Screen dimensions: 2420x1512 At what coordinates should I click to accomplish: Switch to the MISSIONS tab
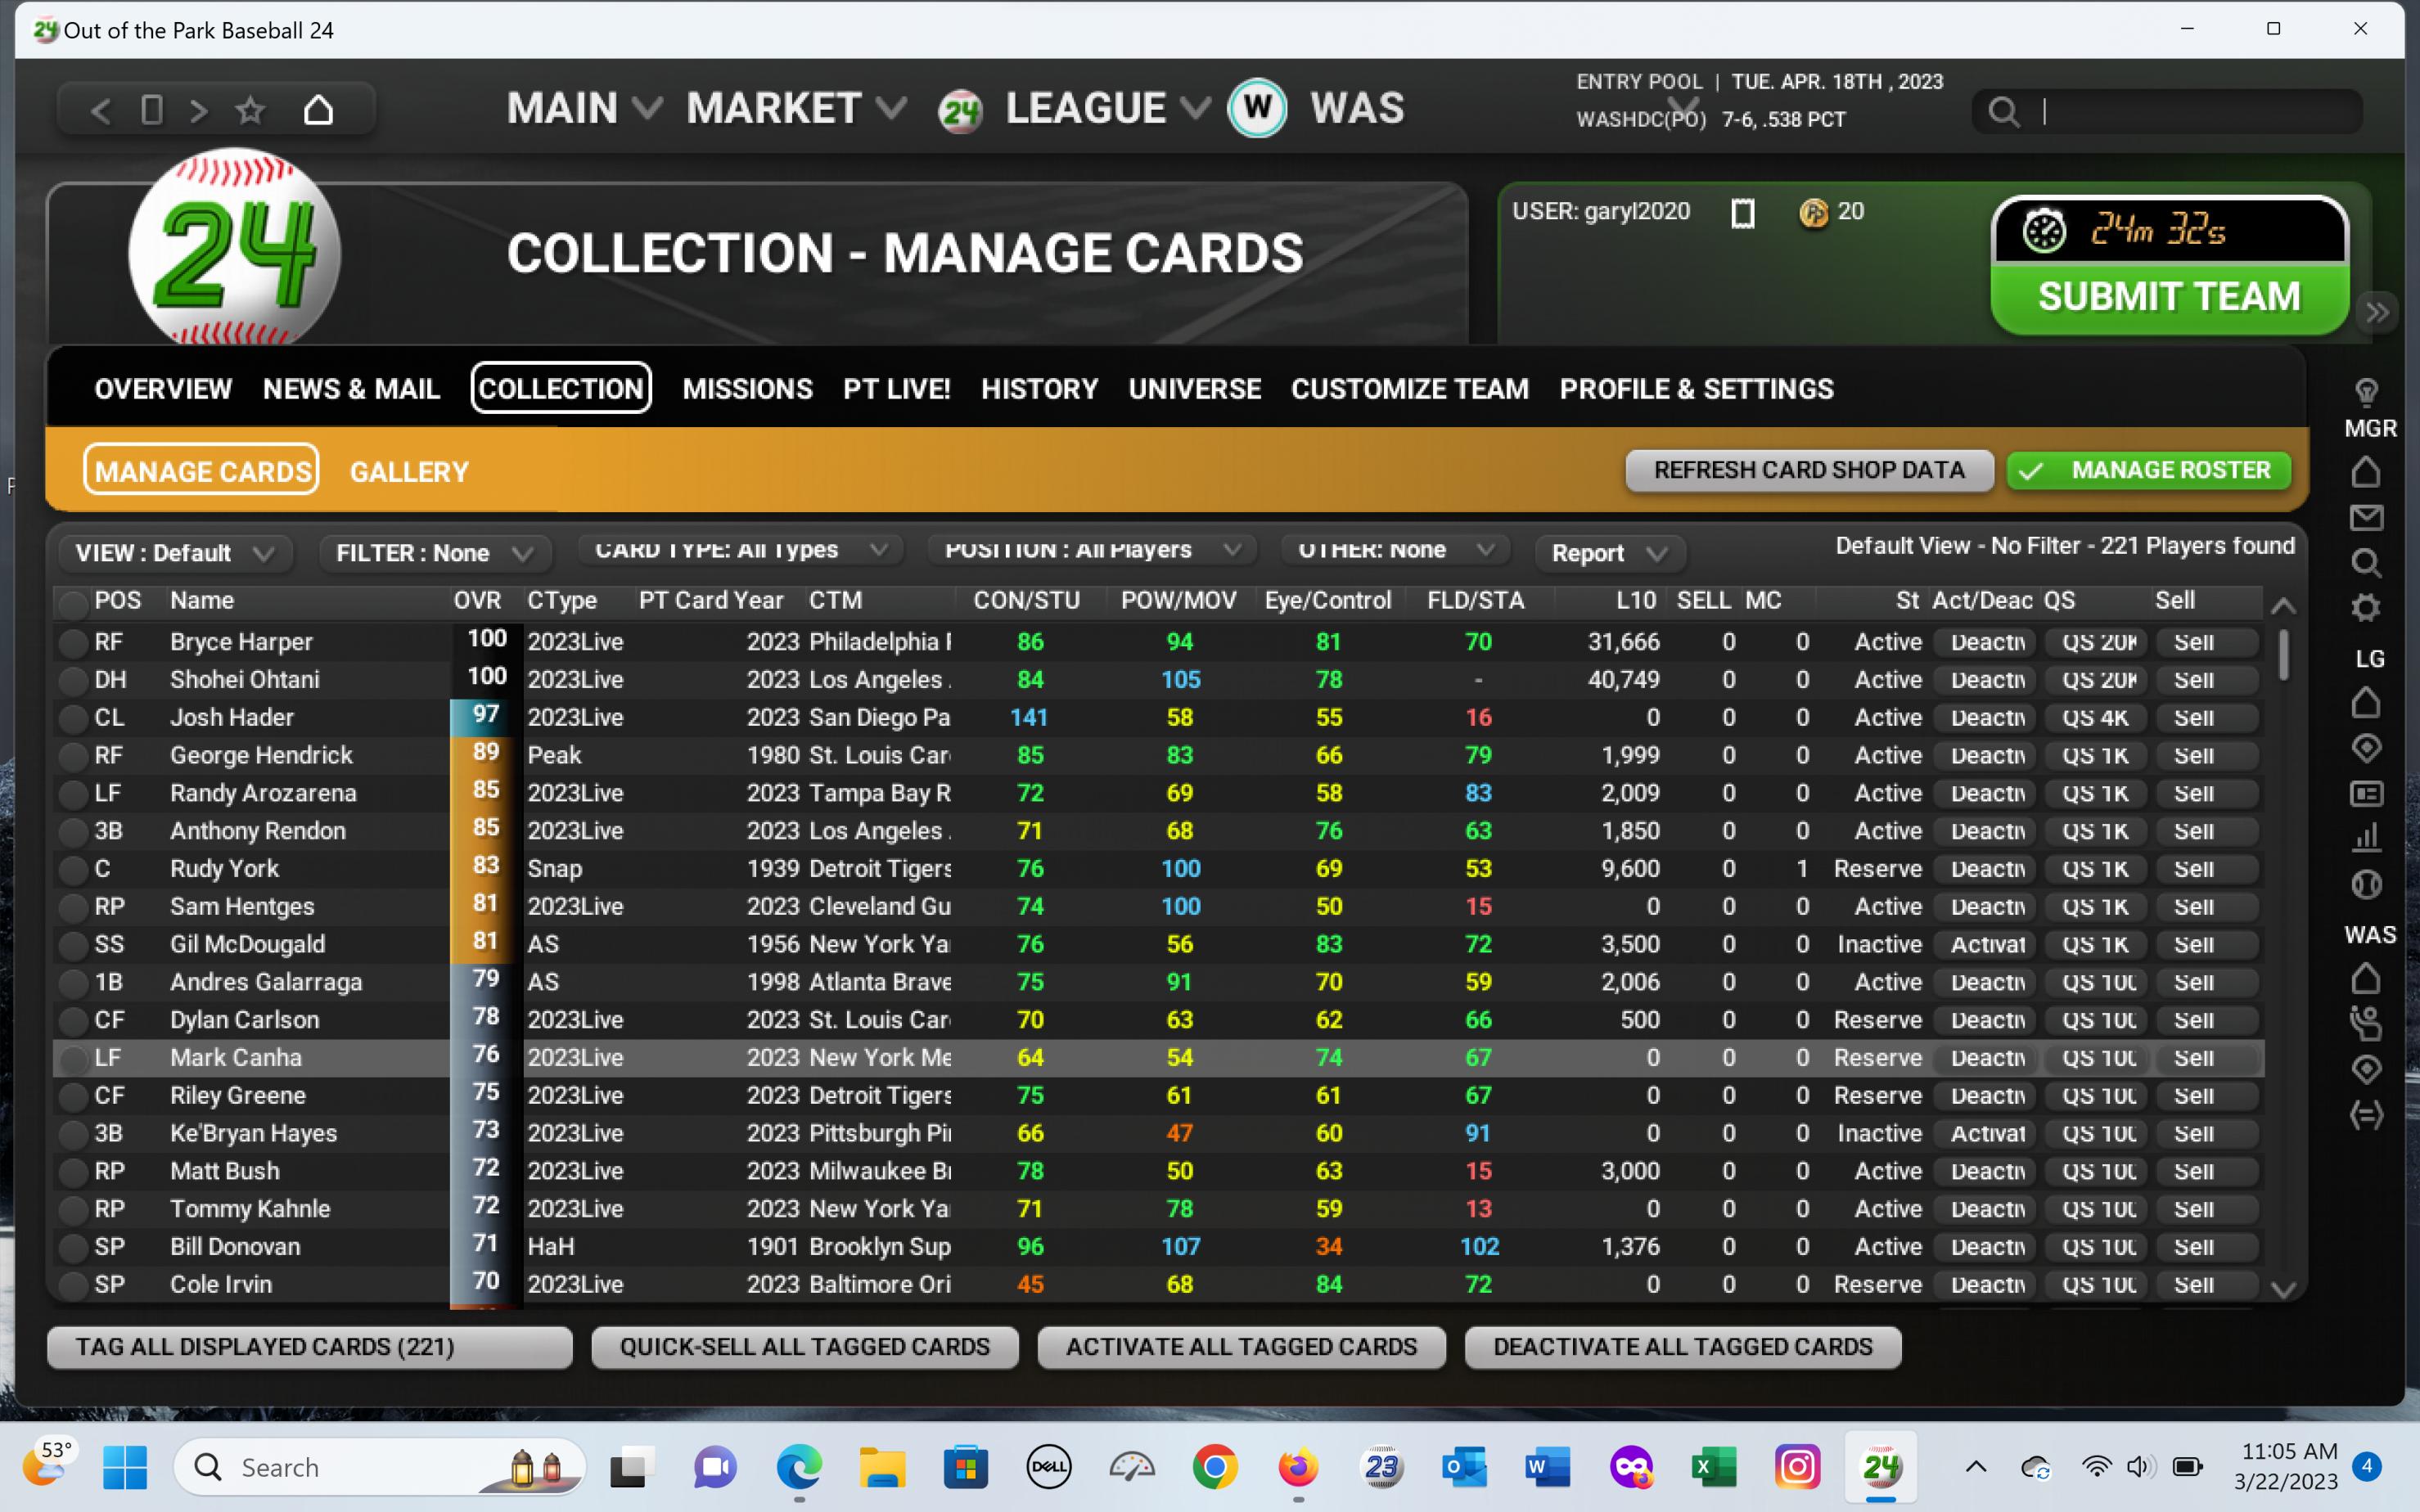click(x=747, y=389)
